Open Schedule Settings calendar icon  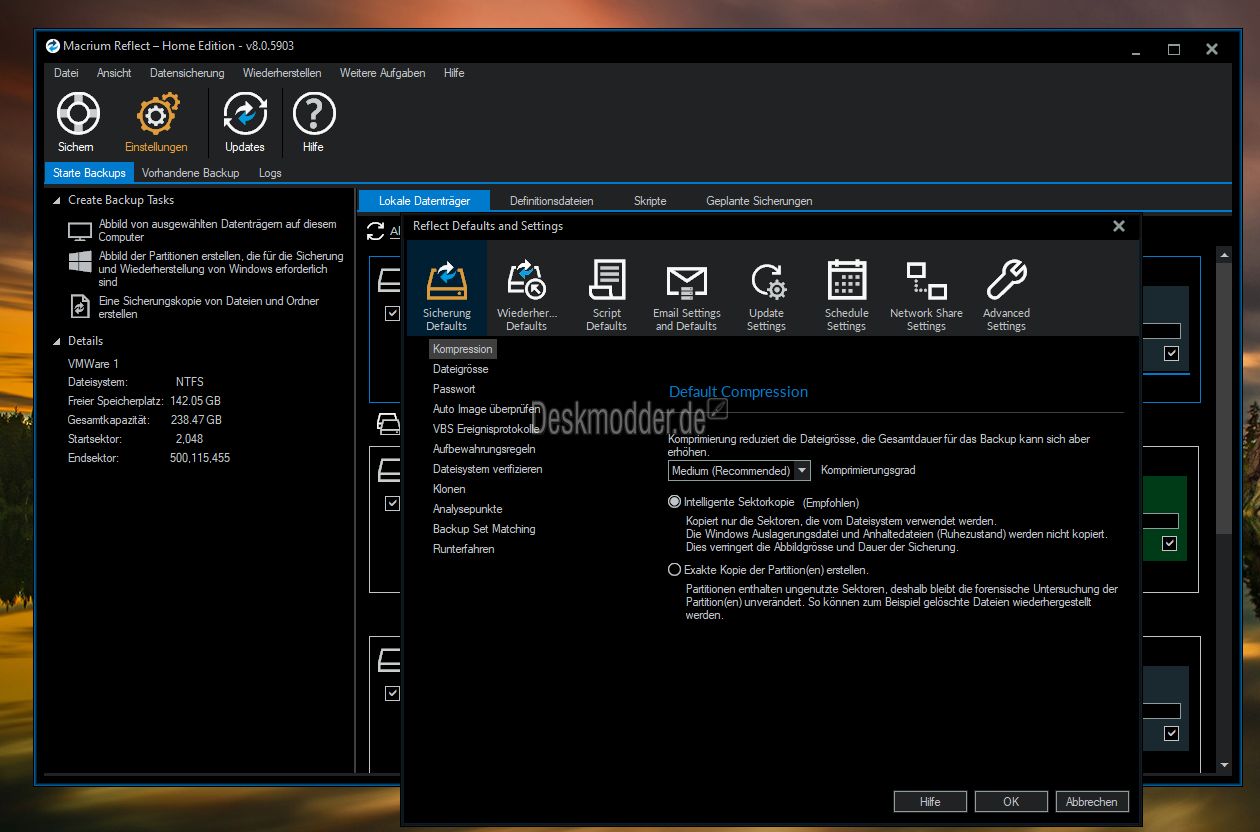tap(846, 281)
